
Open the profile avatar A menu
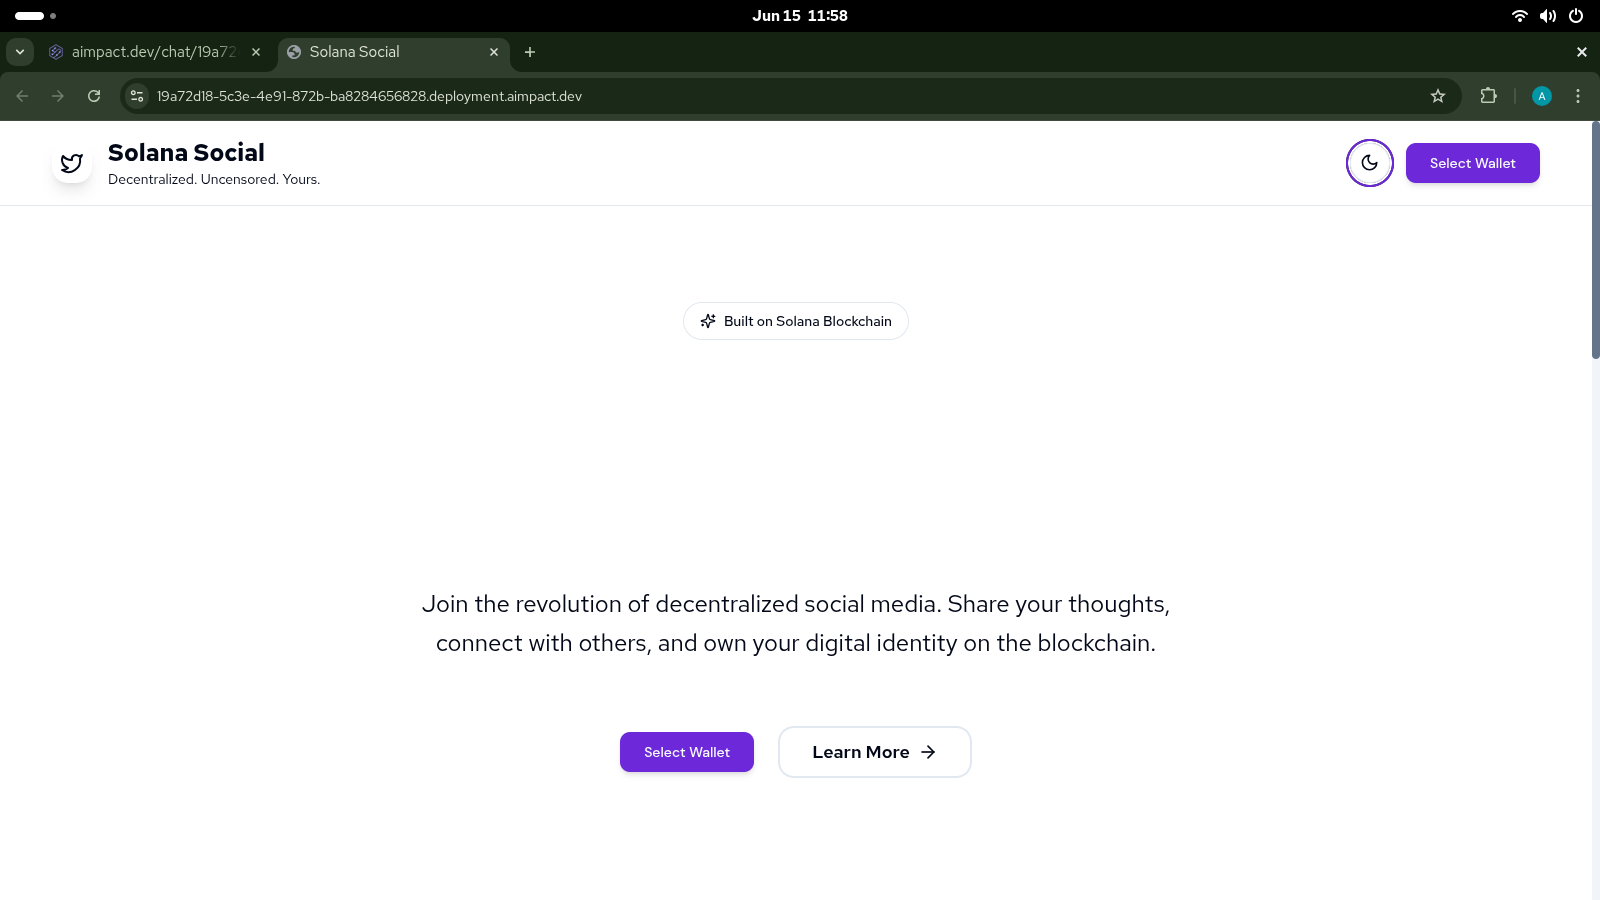(1542, 96)
